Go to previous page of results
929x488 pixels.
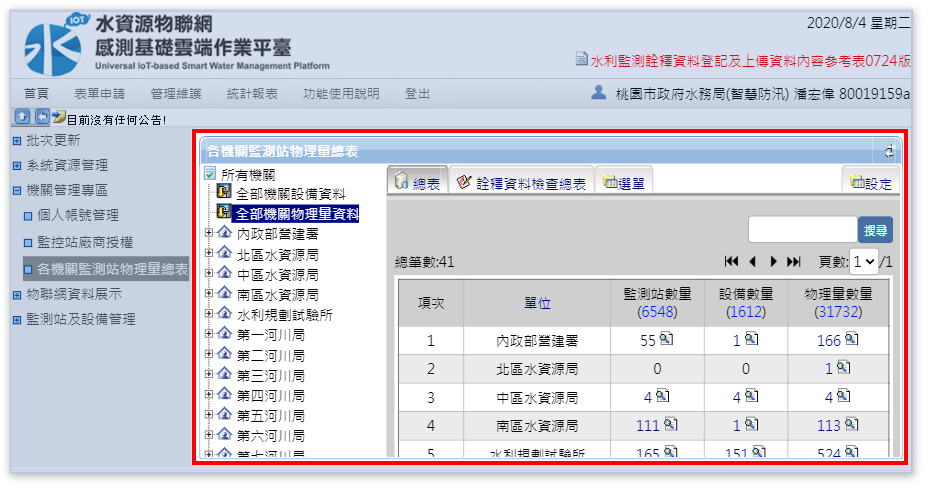752,261
